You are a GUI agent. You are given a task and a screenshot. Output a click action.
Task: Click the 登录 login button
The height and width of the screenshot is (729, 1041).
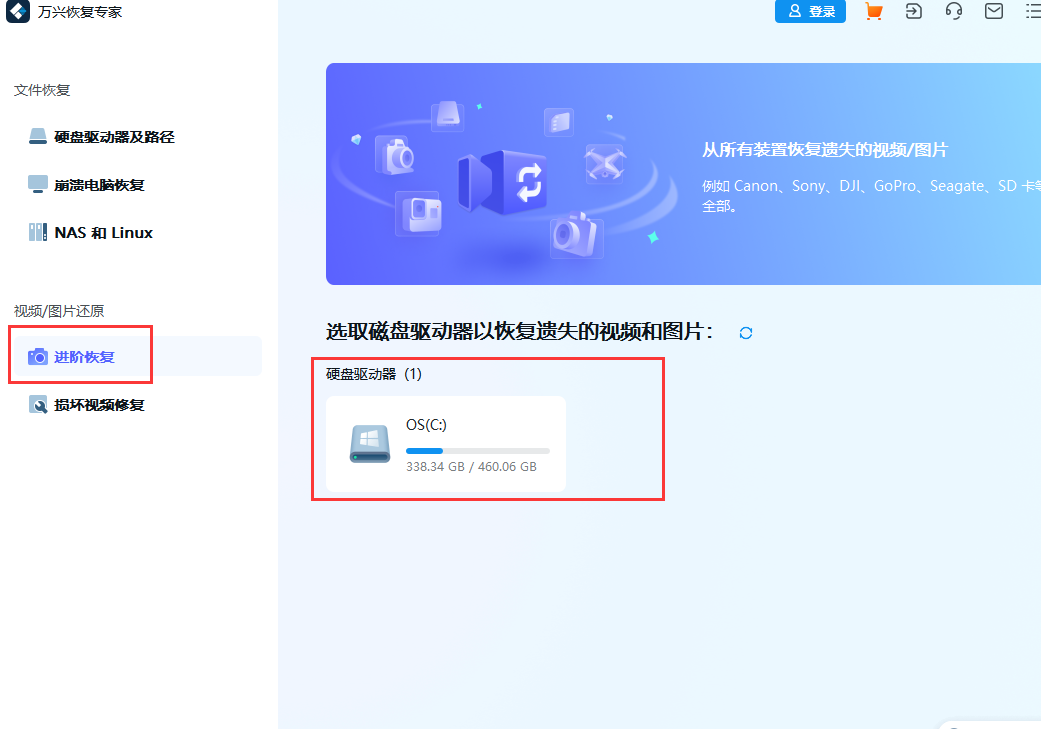pyautogui.click(x=810, y=12)
